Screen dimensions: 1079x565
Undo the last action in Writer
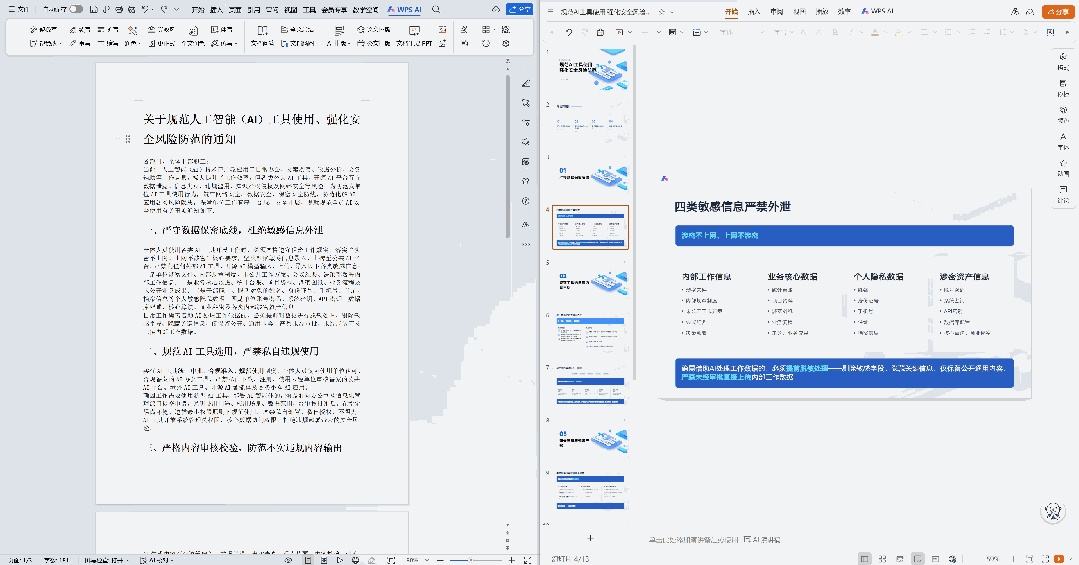click(x=147, y=10)
